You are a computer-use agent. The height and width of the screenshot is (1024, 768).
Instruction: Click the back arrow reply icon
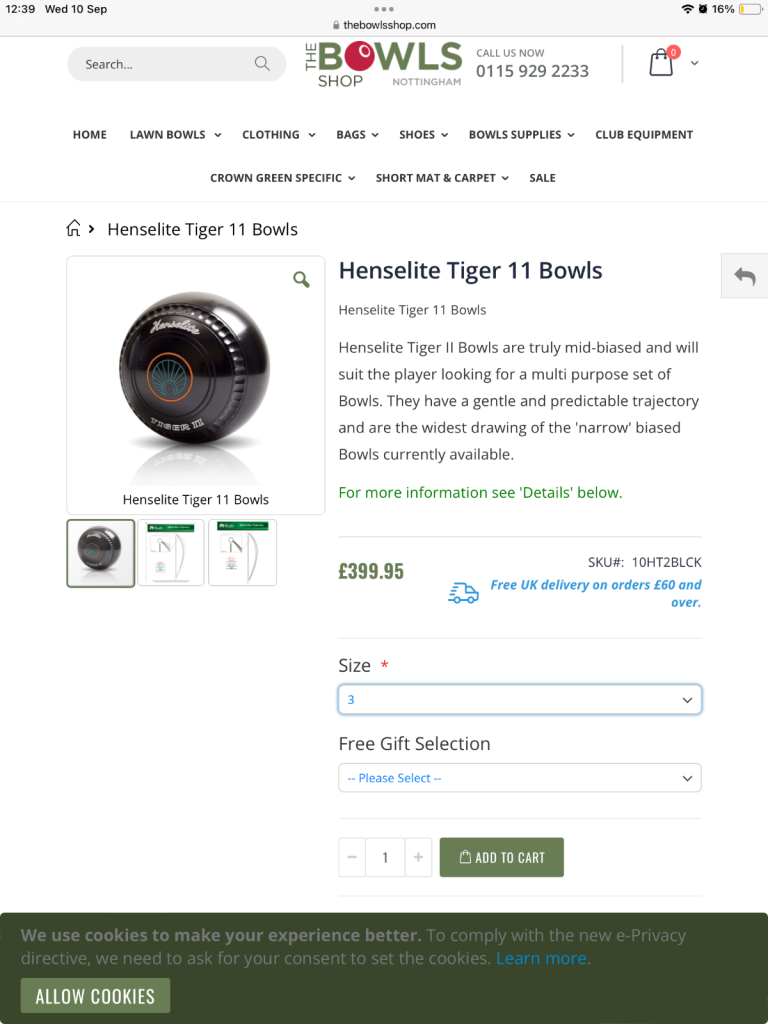pos(744,276)
